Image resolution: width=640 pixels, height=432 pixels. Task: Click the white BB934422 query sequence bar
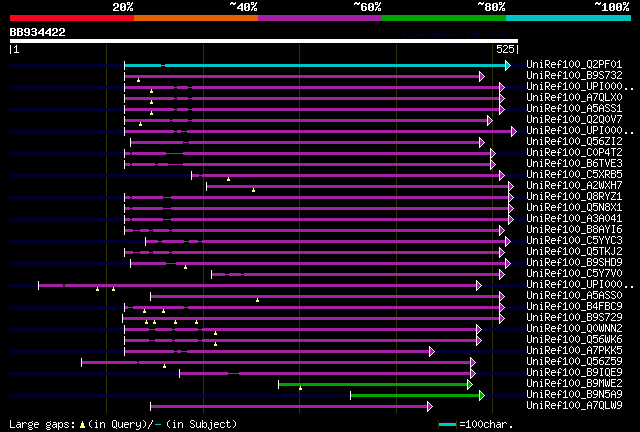(264, 41)
